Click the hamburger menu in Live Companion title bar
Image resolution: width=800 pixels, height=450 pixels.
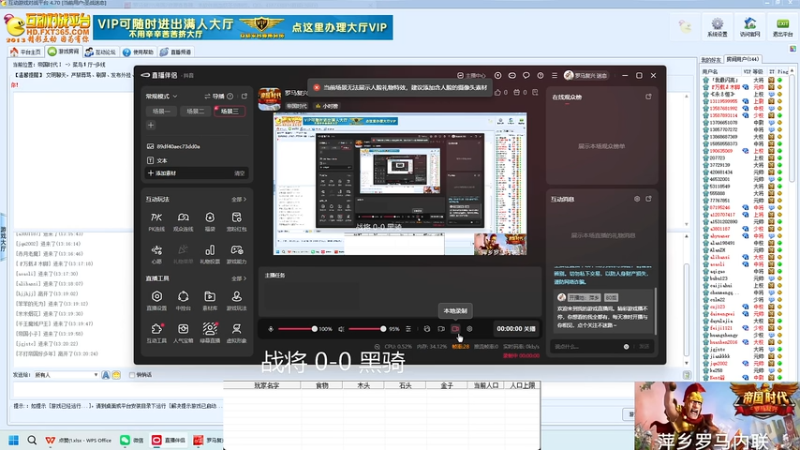[555, 76]
